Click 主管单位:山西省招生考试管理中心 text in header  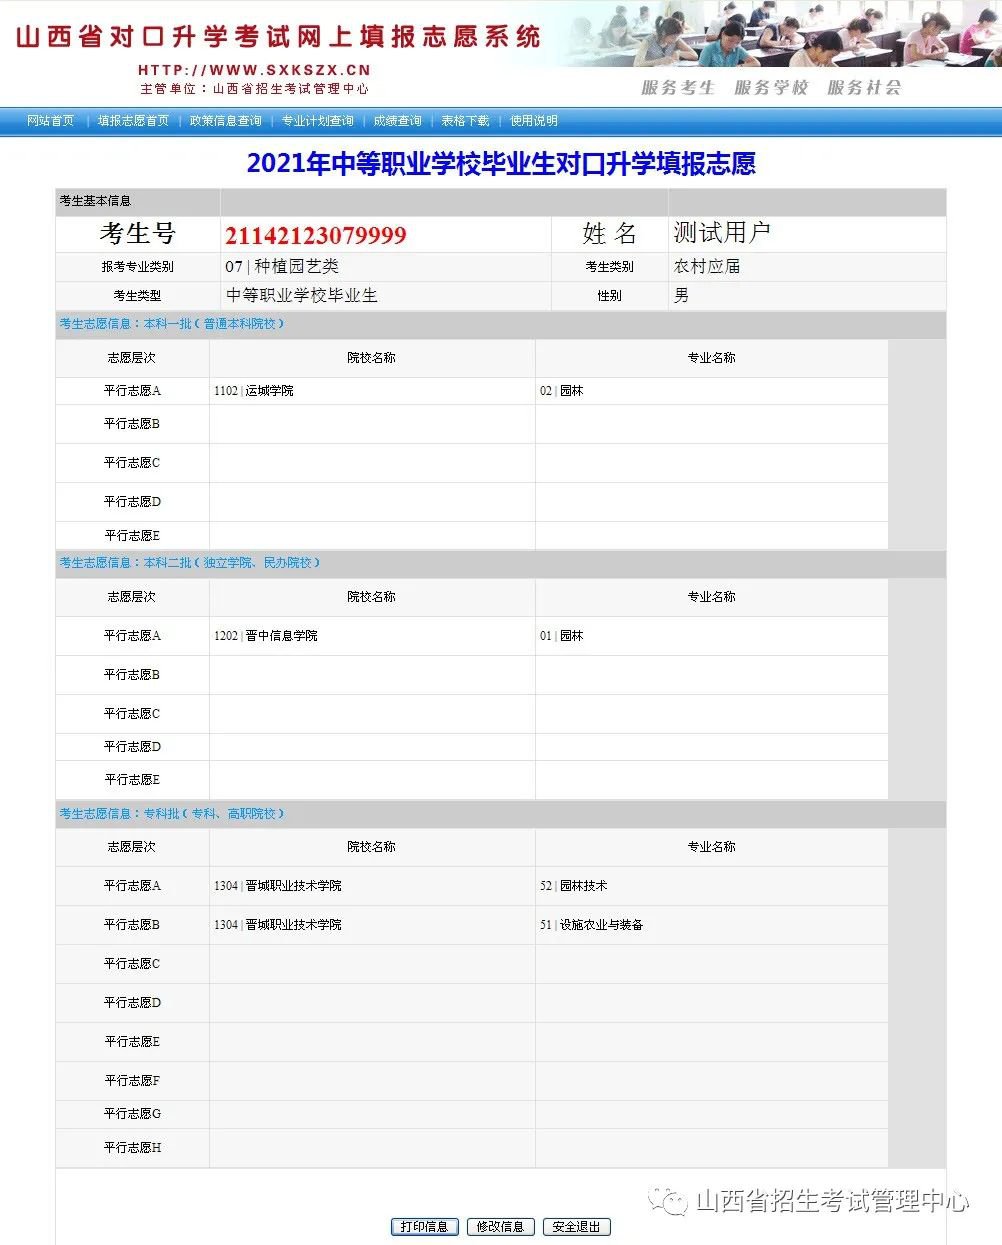(x=254, y=89)
